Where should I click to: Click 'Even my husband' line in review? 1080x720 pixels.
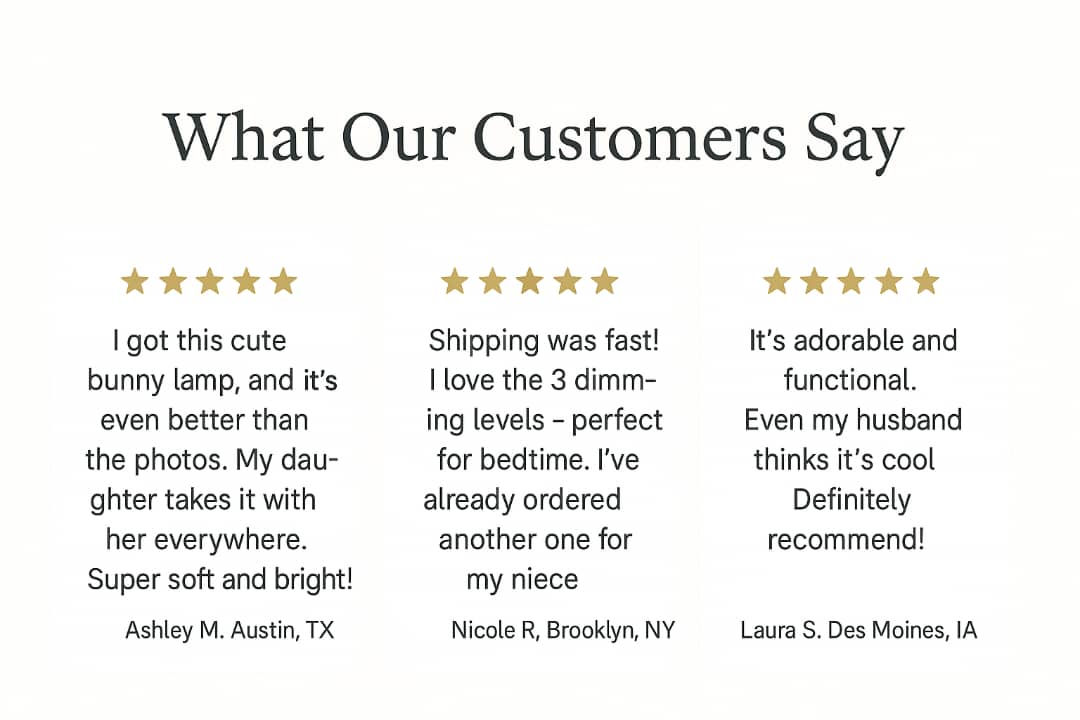point(853,420)
